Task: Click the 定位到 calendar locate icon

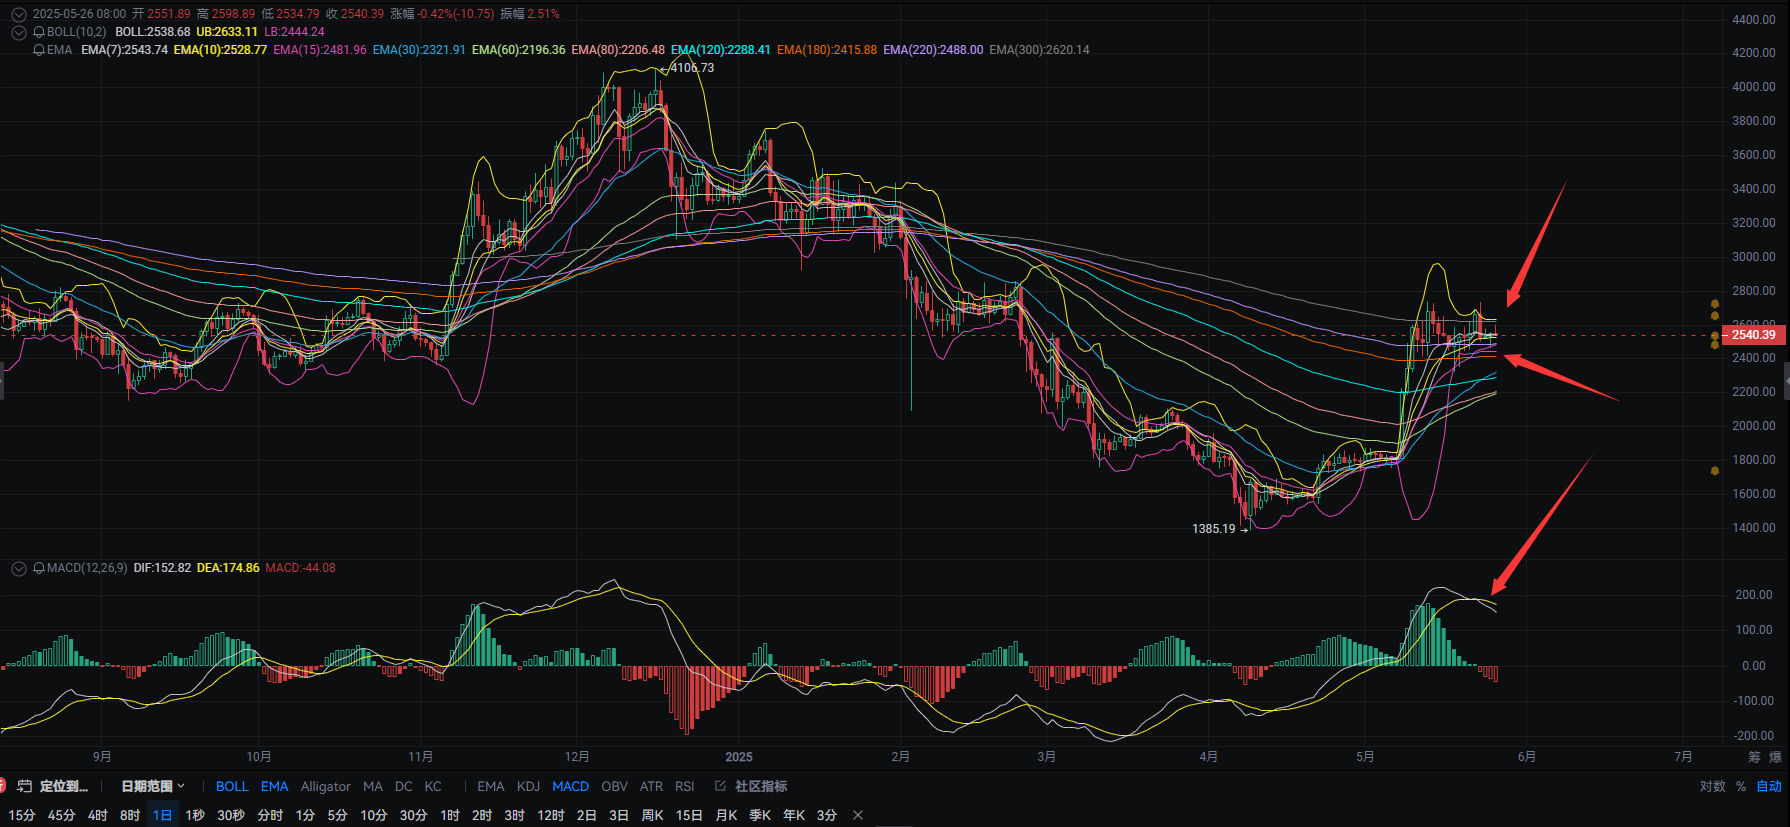Action: click(x=25, y=786)
